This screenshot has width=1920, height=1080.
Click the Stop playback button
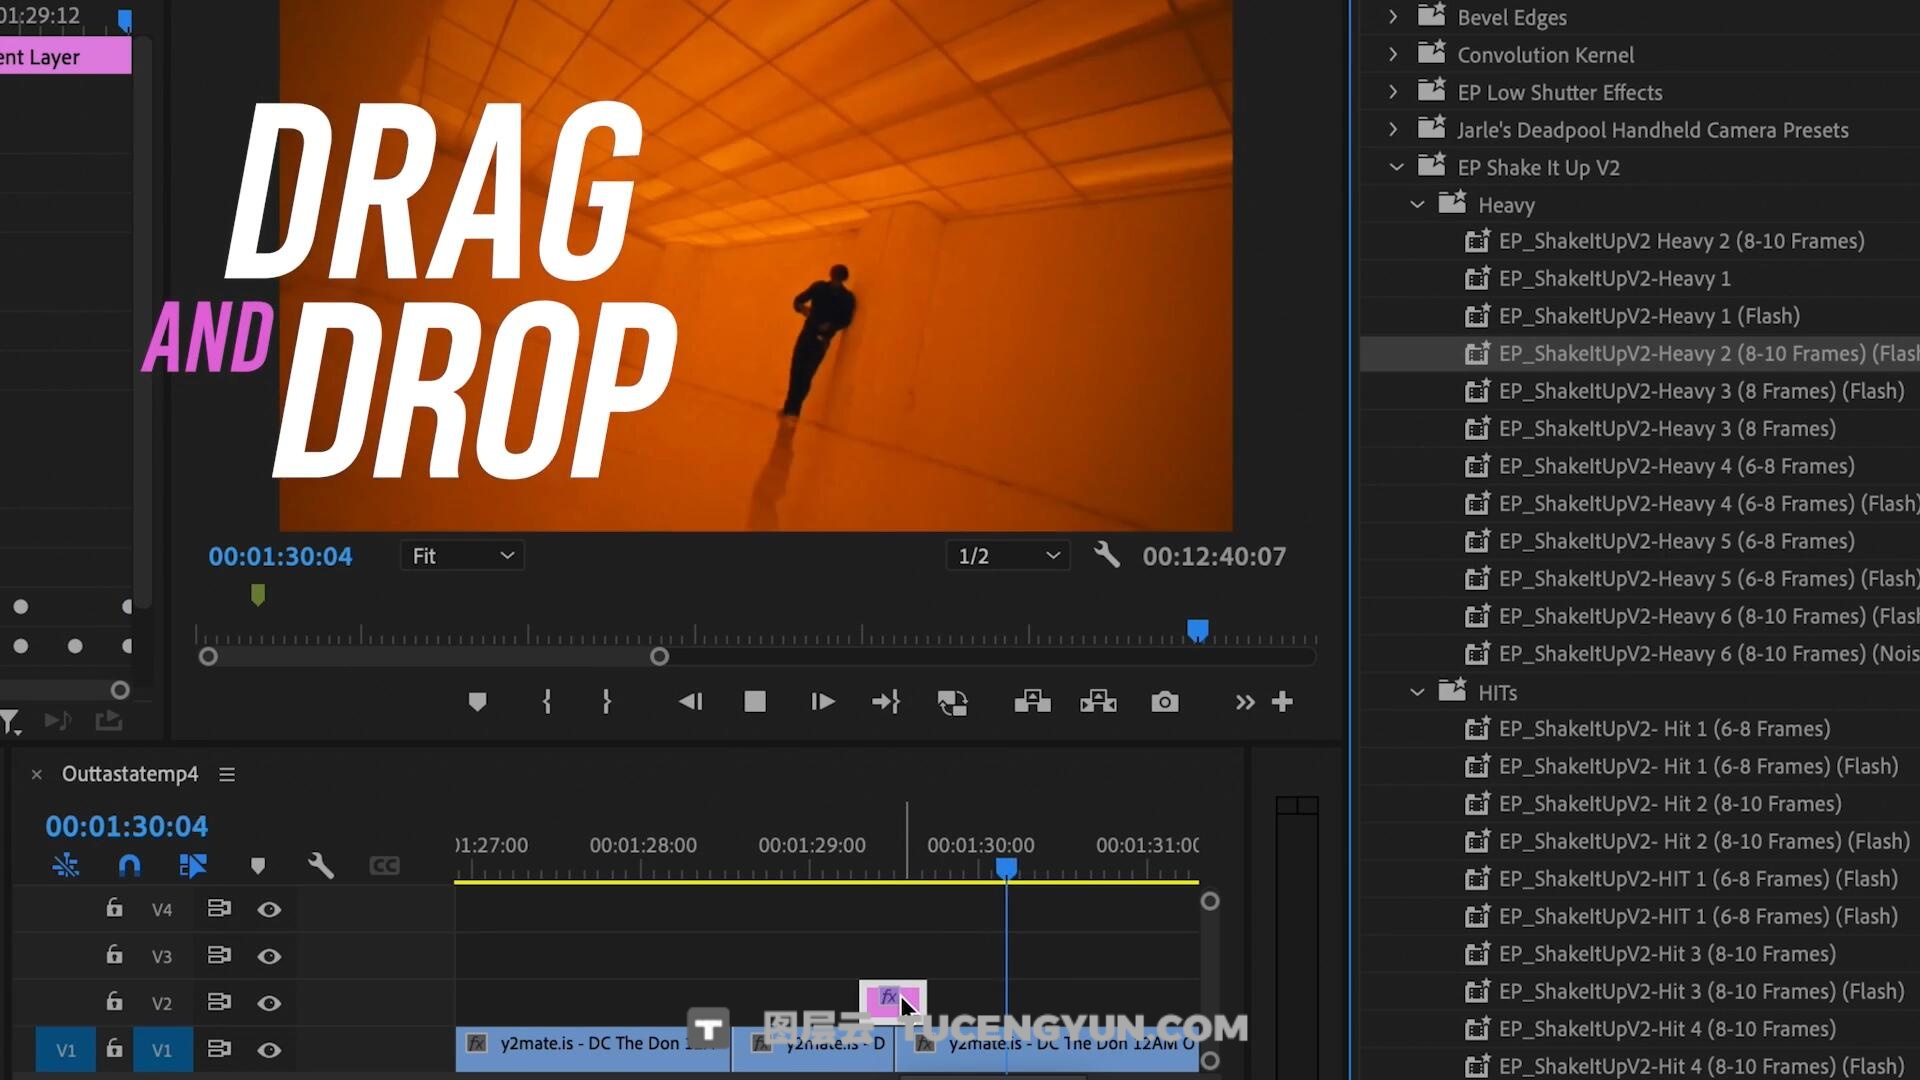point(755,702)
